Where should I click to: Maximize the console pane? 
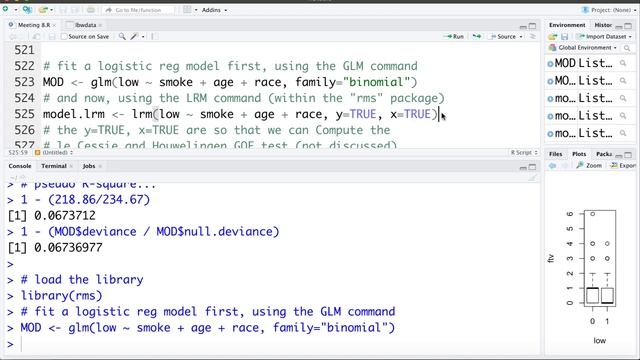[532, 167]
